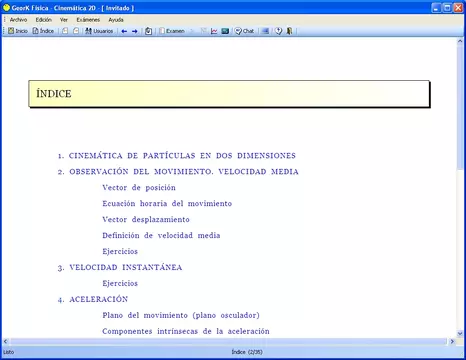Image resolution: width=466 pixels, height=360 pixels.
Task: Click the exit door icon
Action: tap(289, 31)
